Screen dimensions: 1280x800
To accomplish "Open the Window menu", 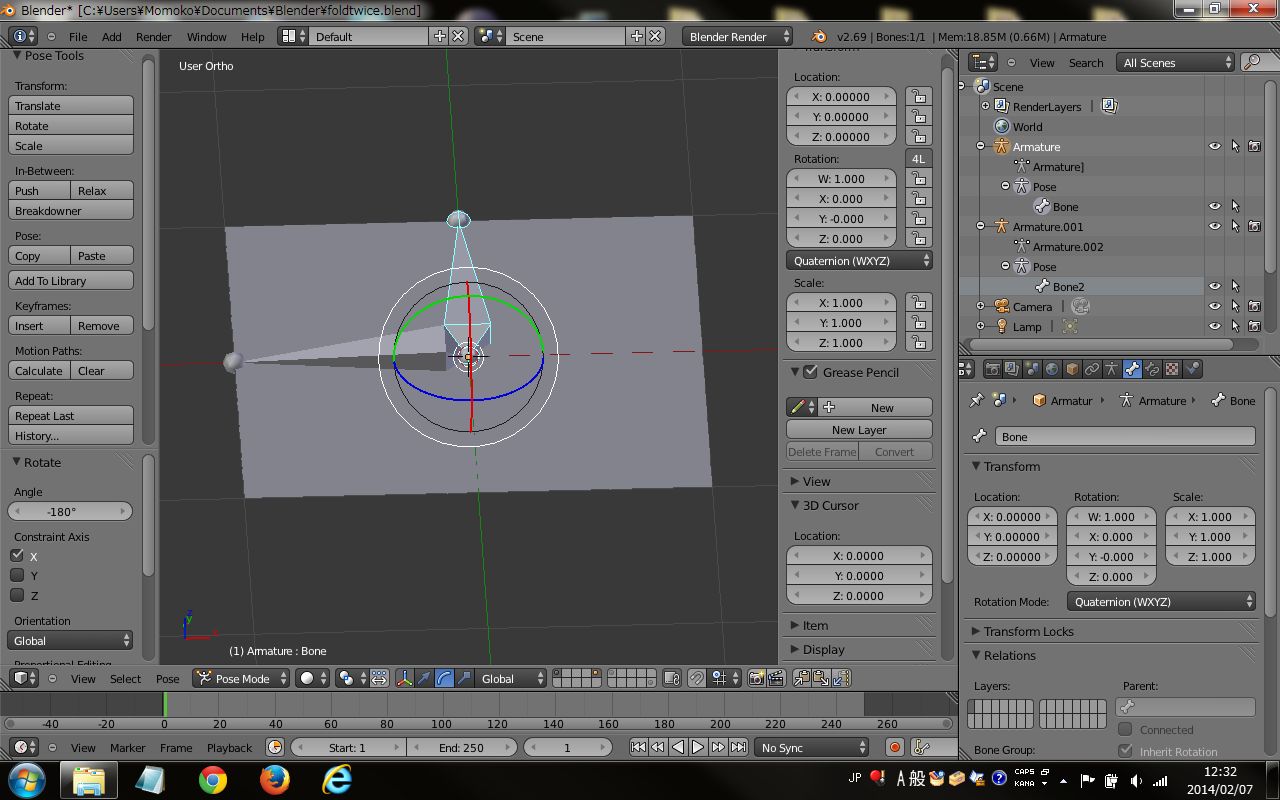I will point(206,36).
